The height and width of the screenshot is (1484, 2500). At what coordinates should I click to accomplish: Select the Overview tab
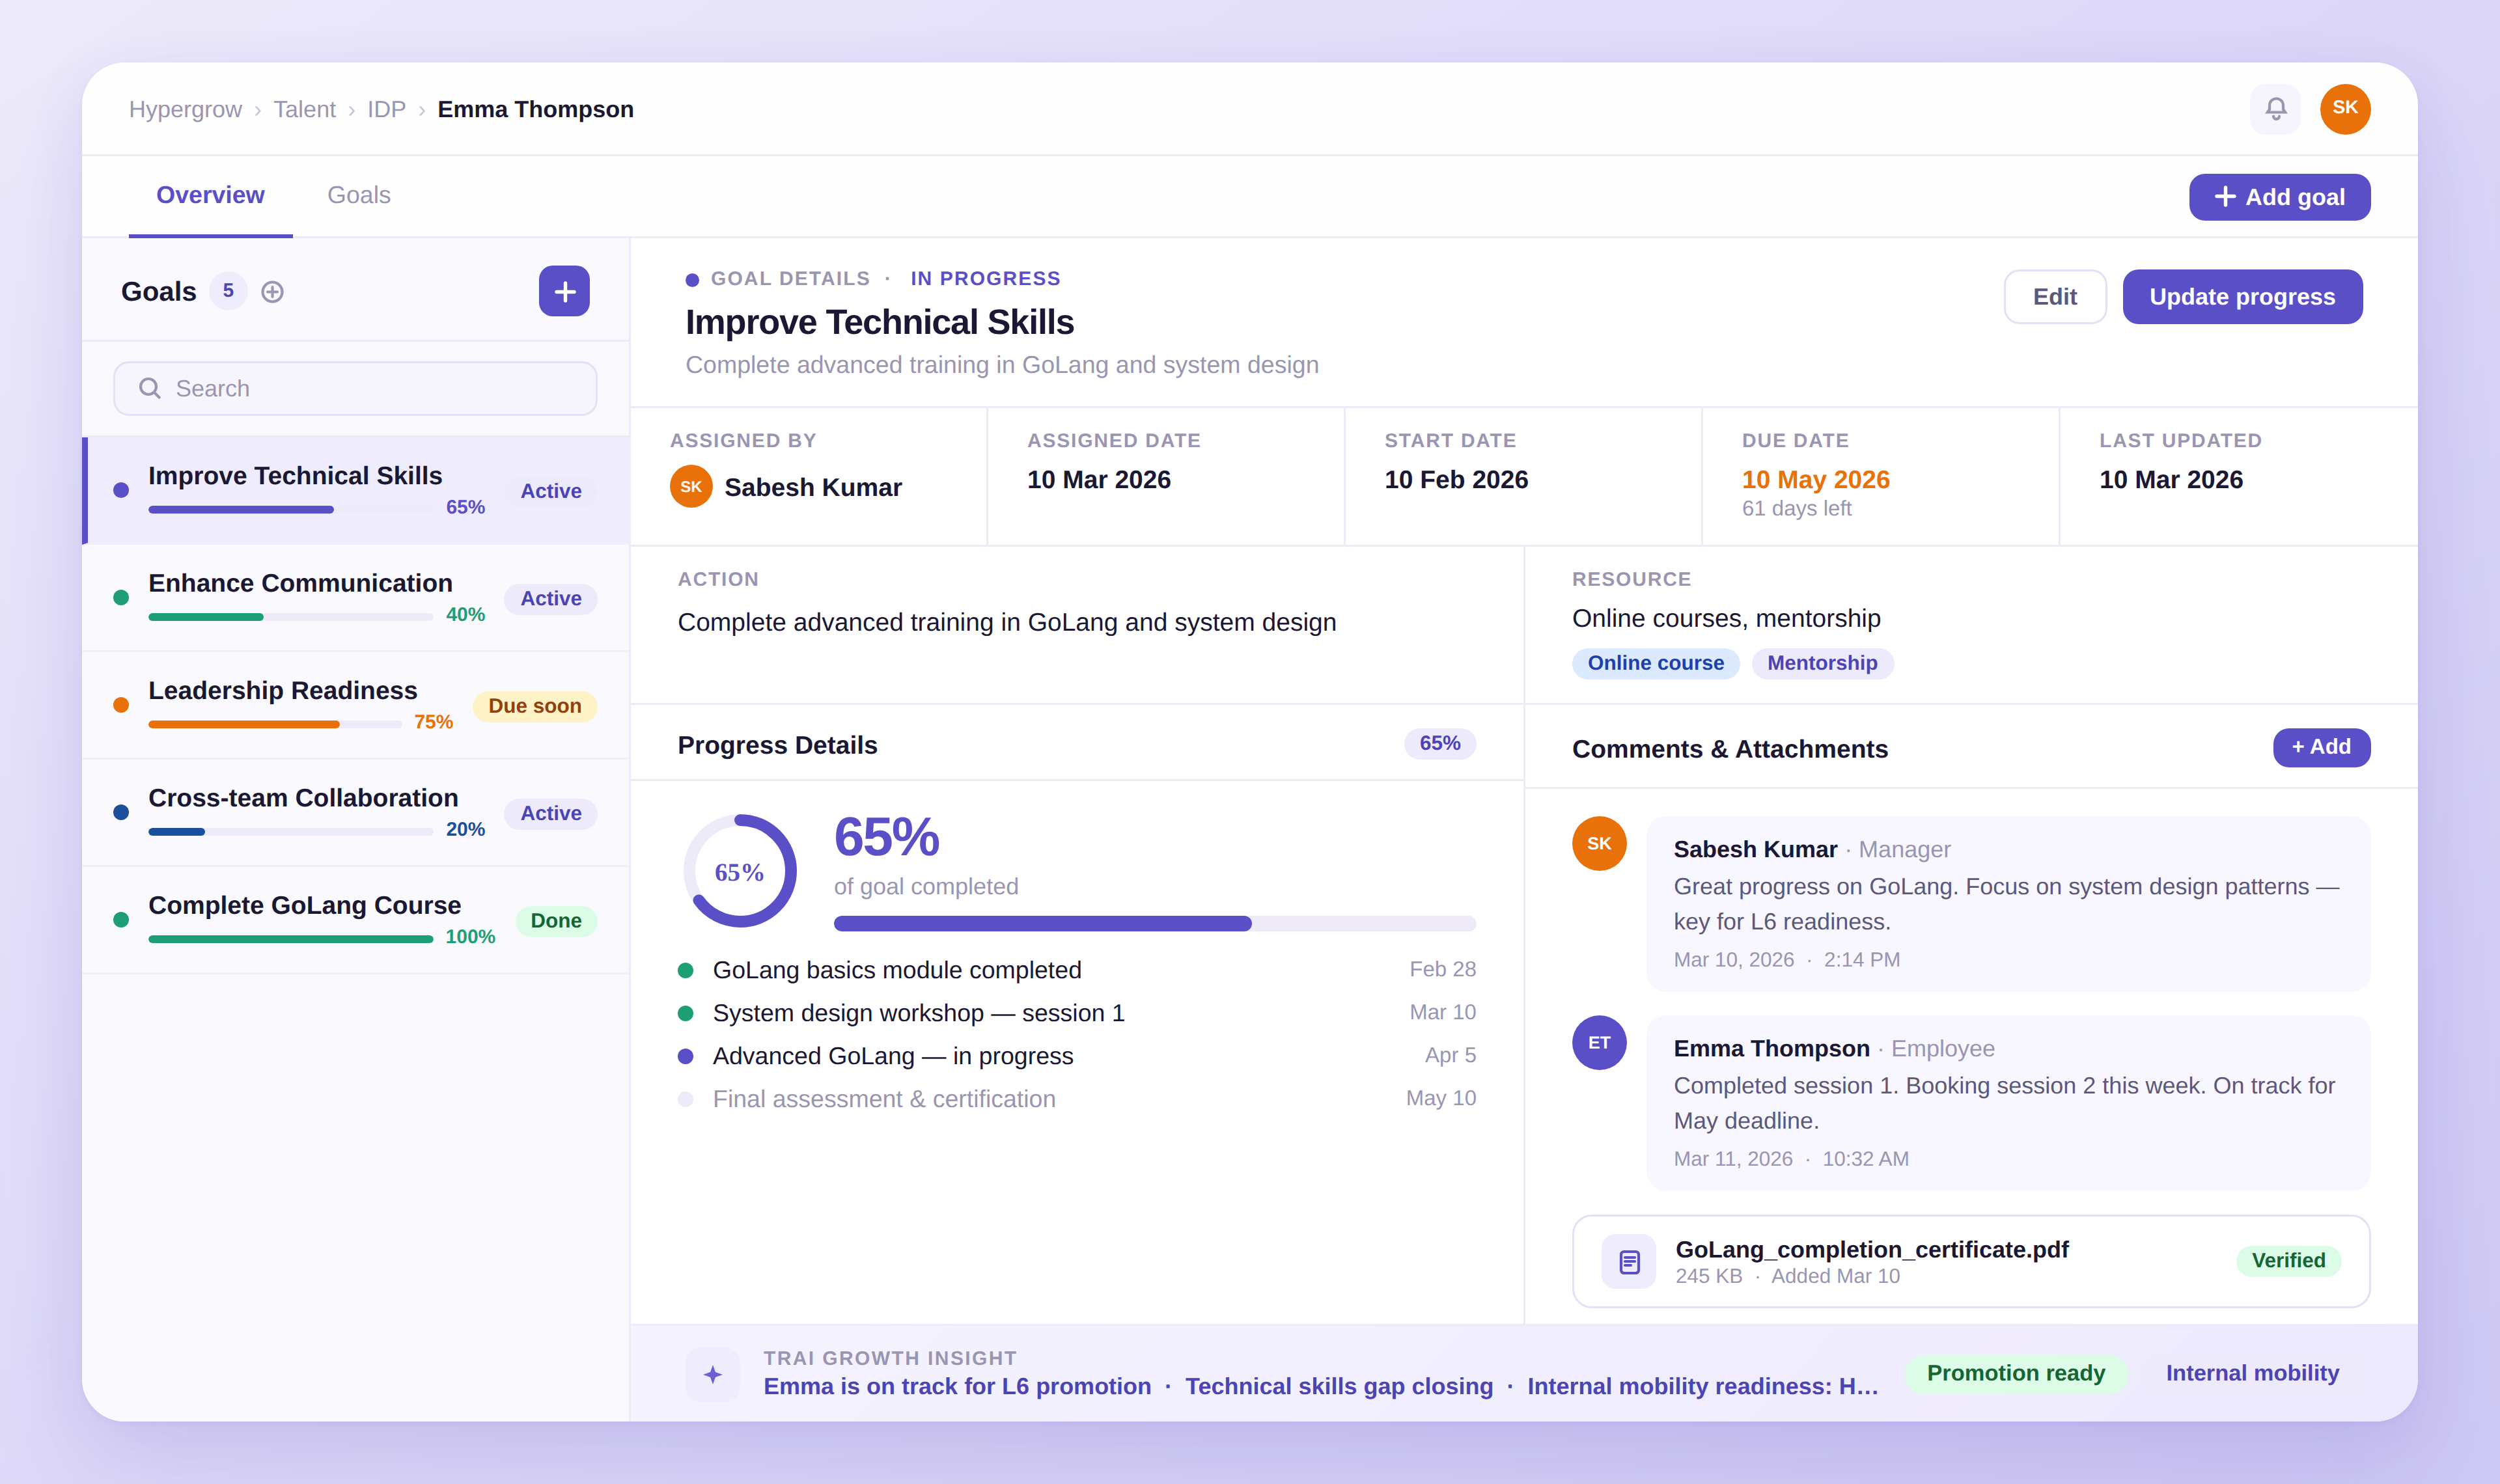[210, 195]
